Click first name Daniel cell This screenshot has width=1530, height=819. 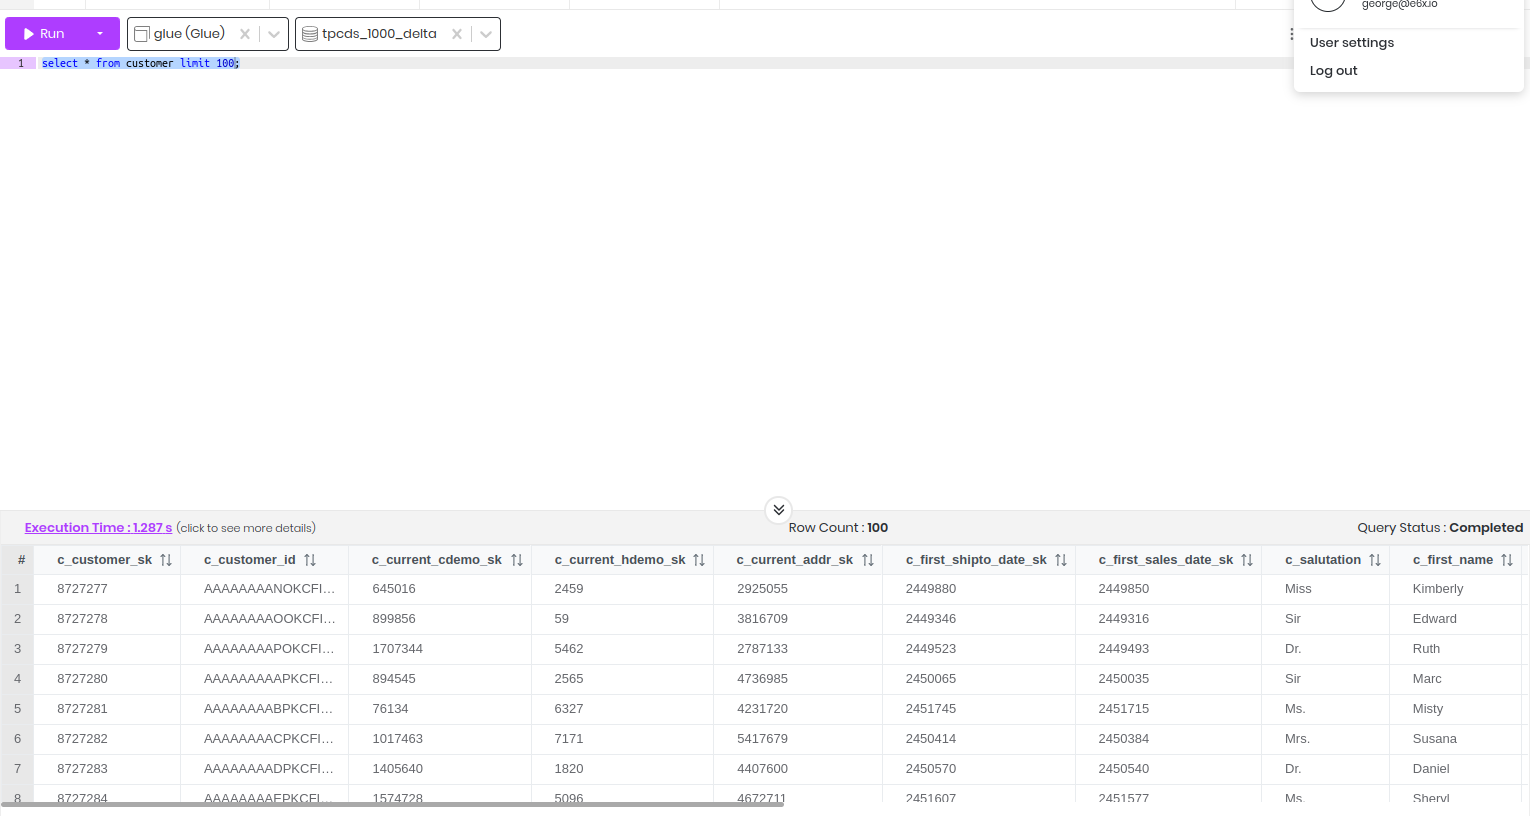point(1431,769)
